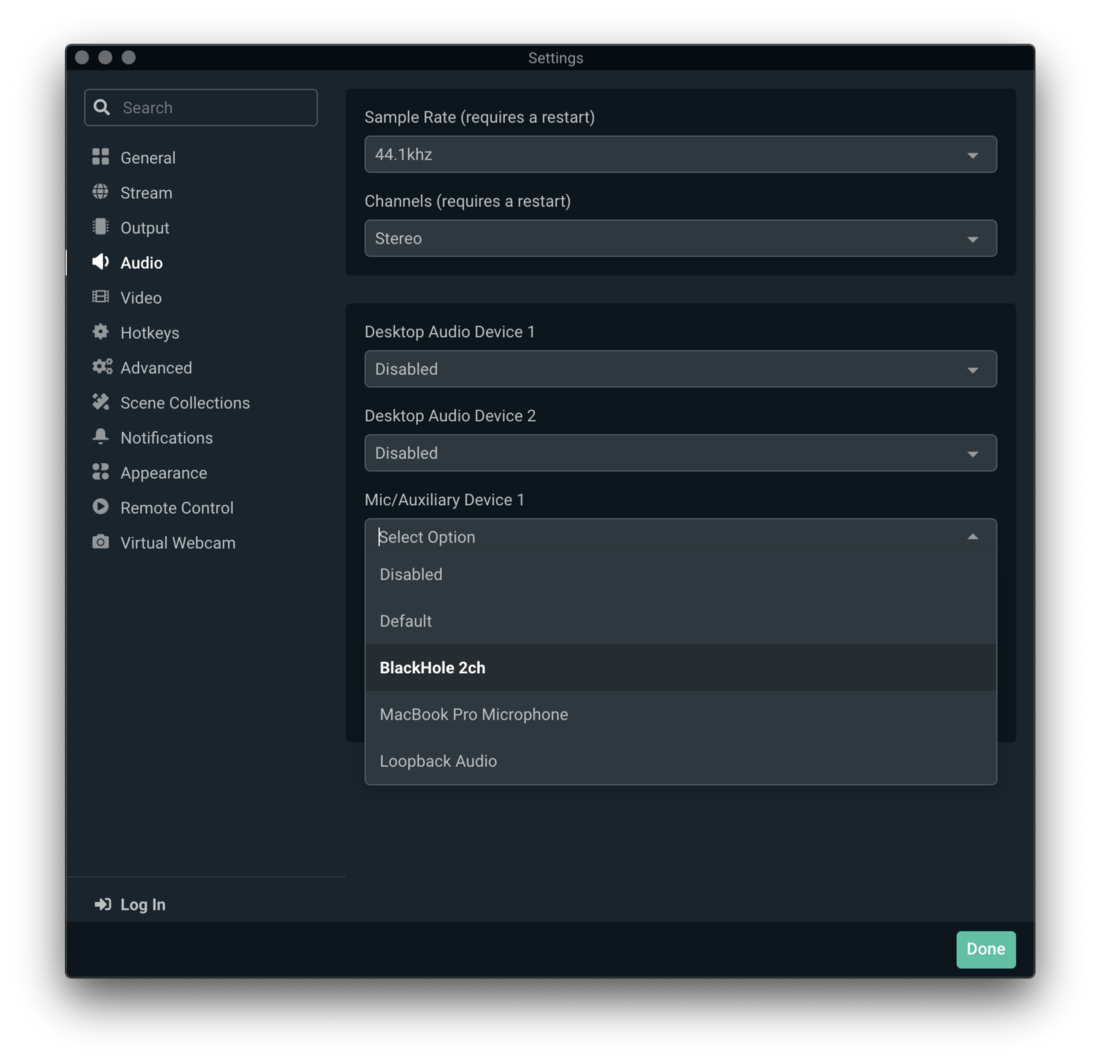The width and height of the screenshot is (1100, 1064).
Task: Go to Output settings
Action: point(145,228)
